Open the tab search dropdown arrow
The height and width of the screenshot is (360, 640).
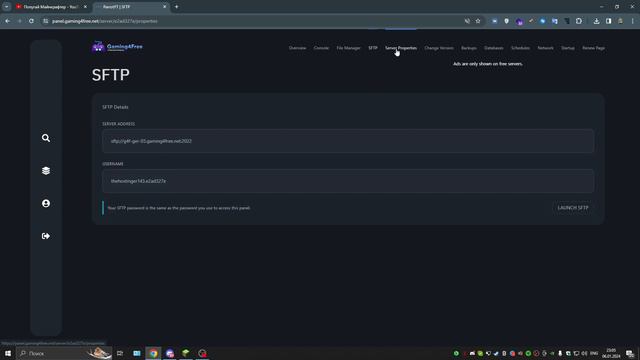7,7
